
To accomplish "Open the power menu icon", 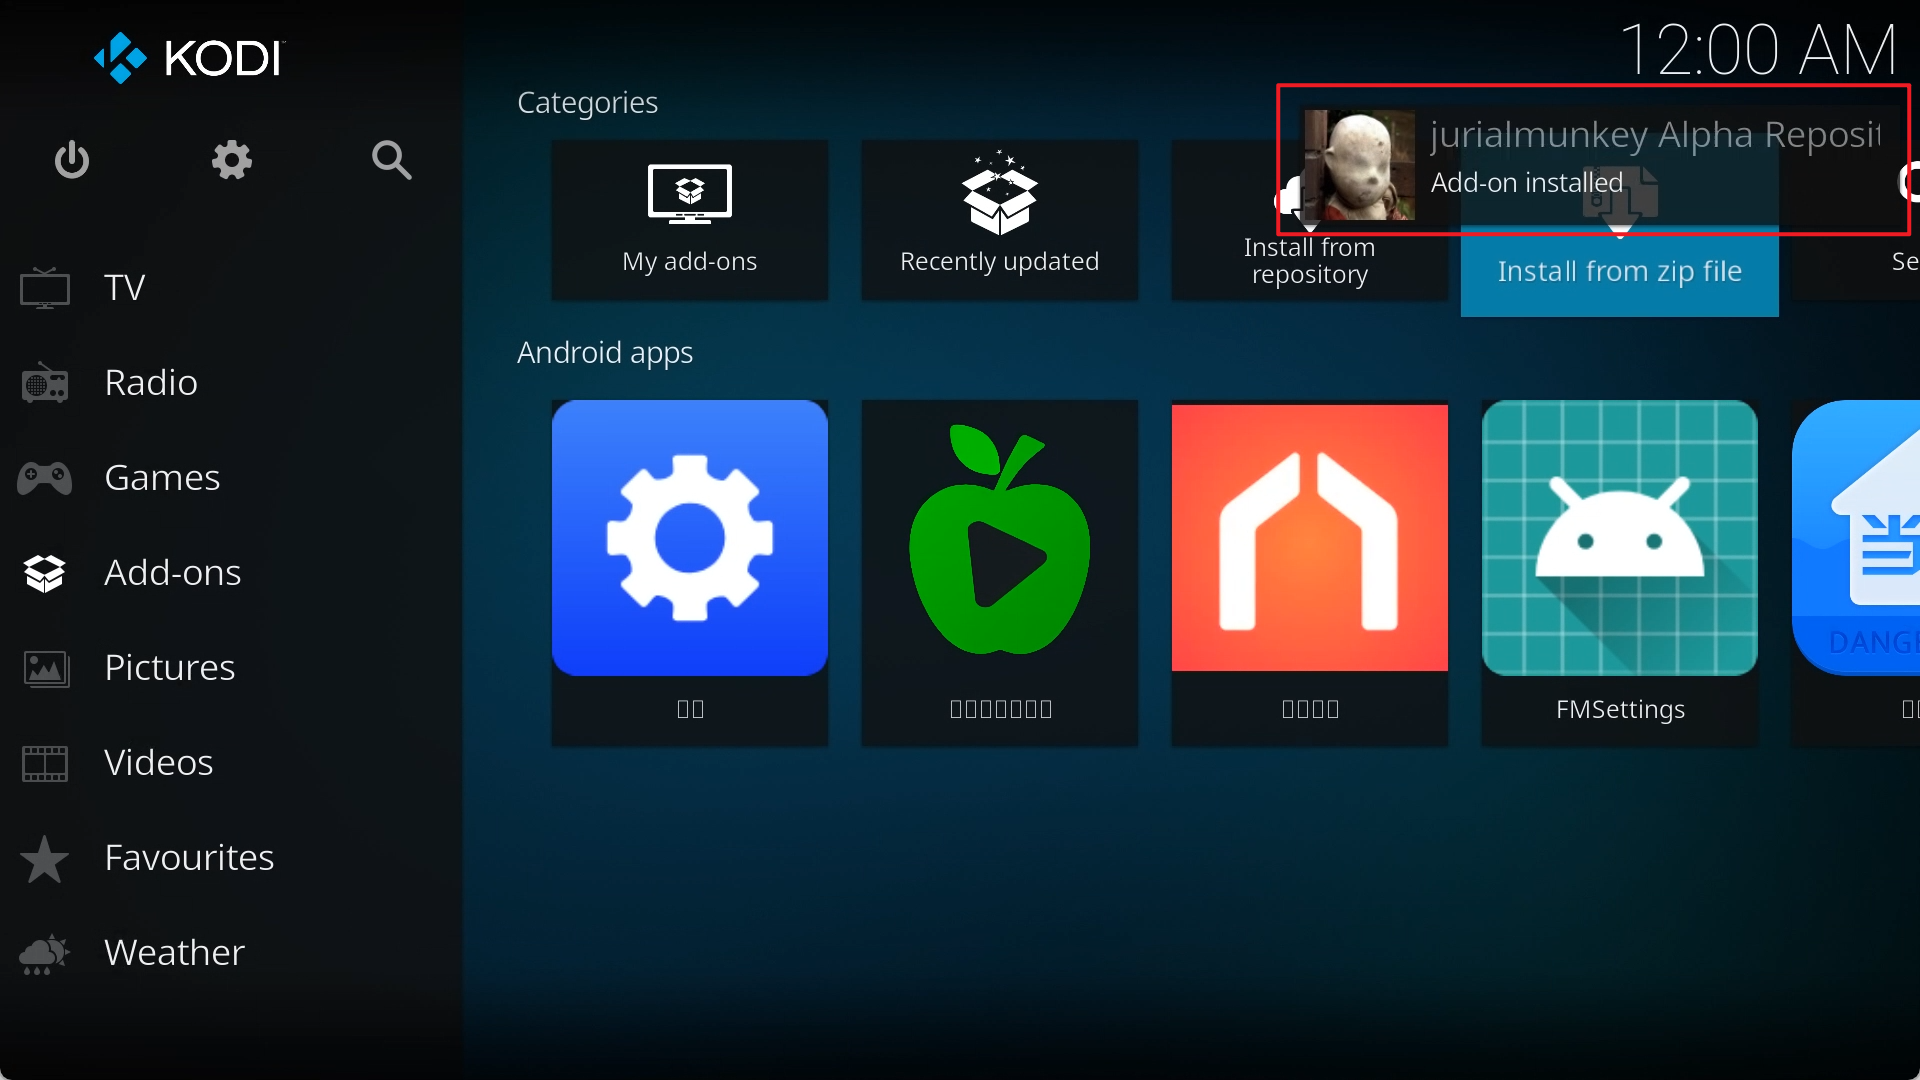I will coord(72,160).
